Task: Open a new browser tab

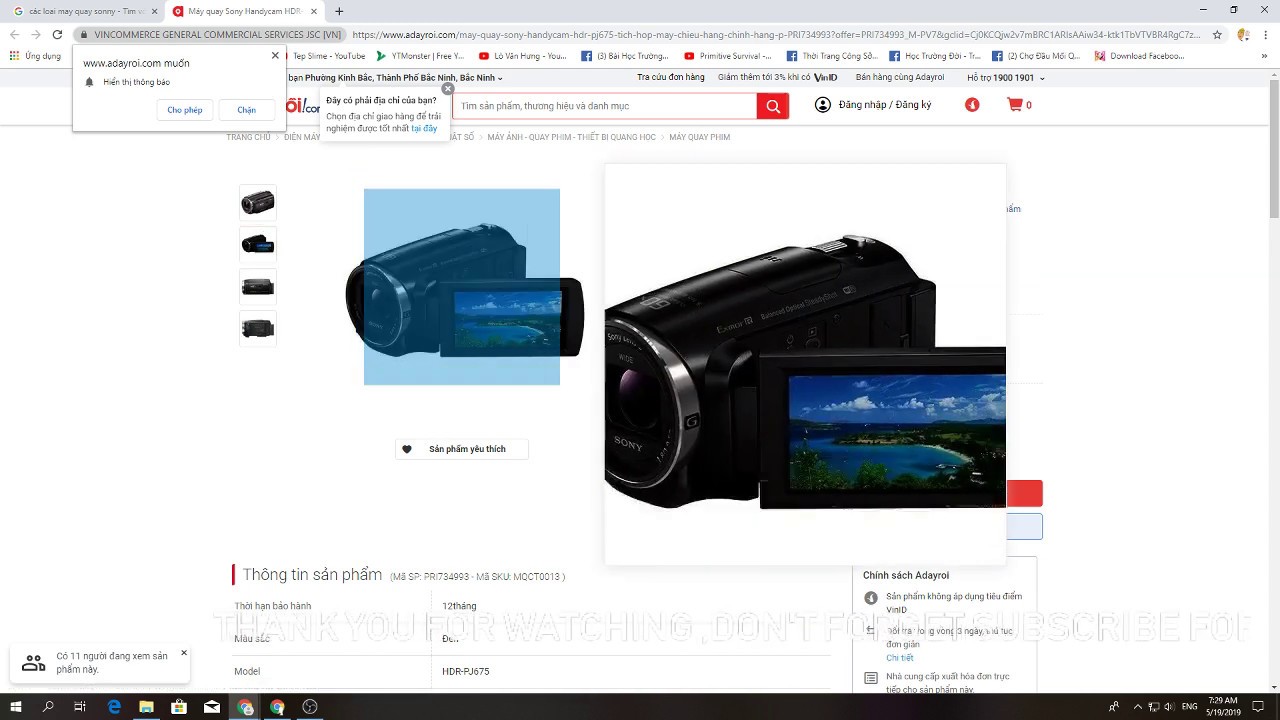Action: click(x=339, y=11)
